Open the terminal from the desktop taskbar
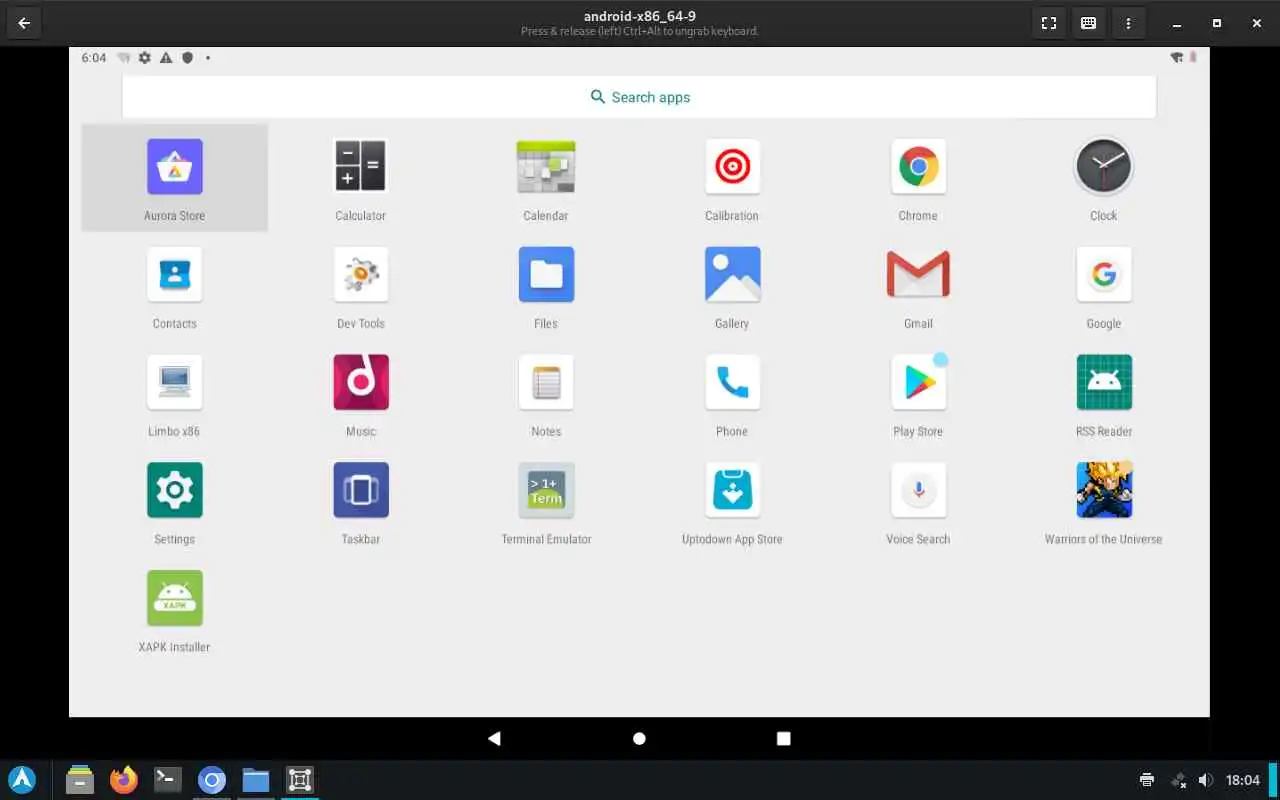Image resolution: width=1280 pixels, height=800 pixels. click(x=168, y=780)
